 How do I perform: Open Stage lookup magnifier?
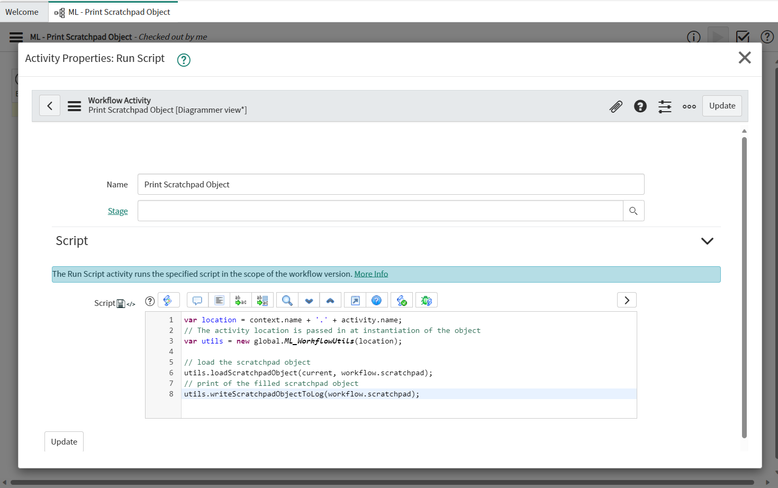coord(634,211)
